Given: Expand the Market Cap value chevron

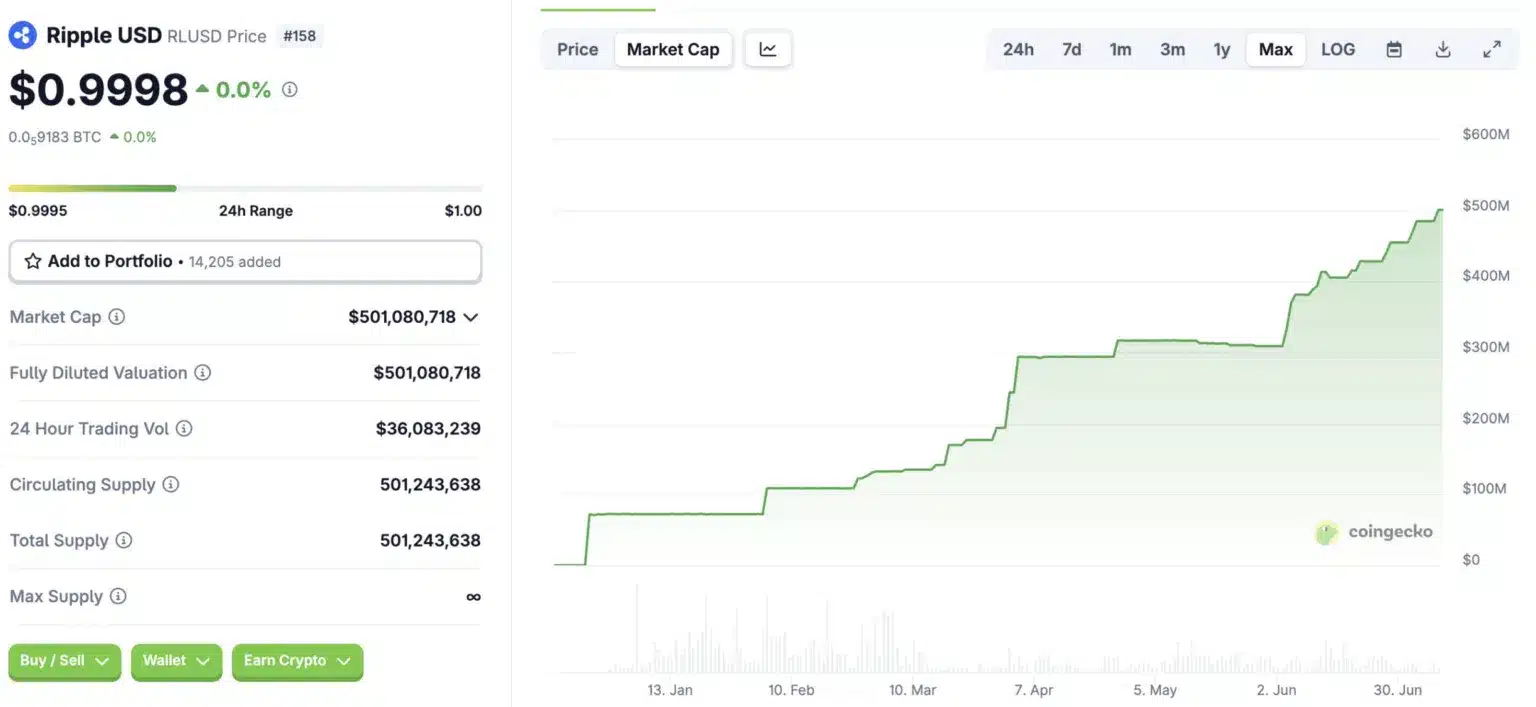Looking at the screenshot, I should [x=471, y=317].
